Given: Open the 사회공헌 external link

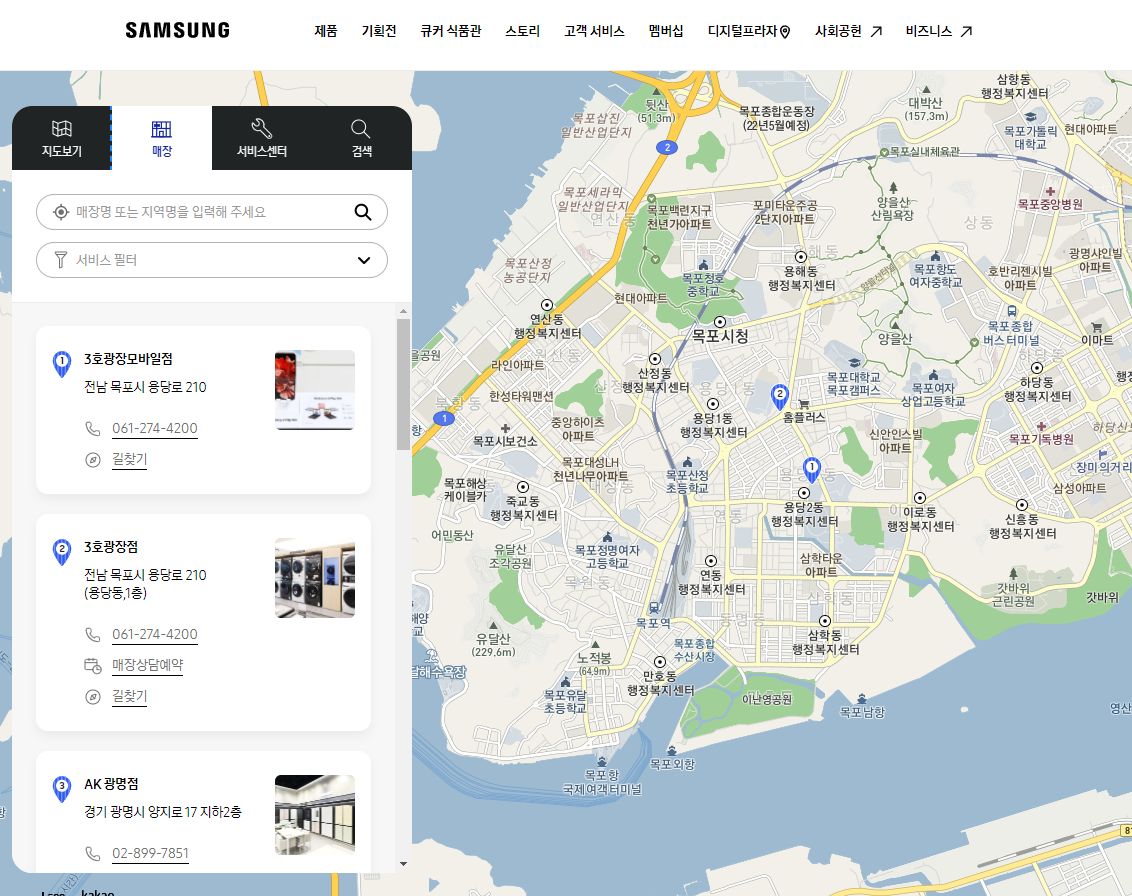Looking at the screenshot, I should point(848,31).
